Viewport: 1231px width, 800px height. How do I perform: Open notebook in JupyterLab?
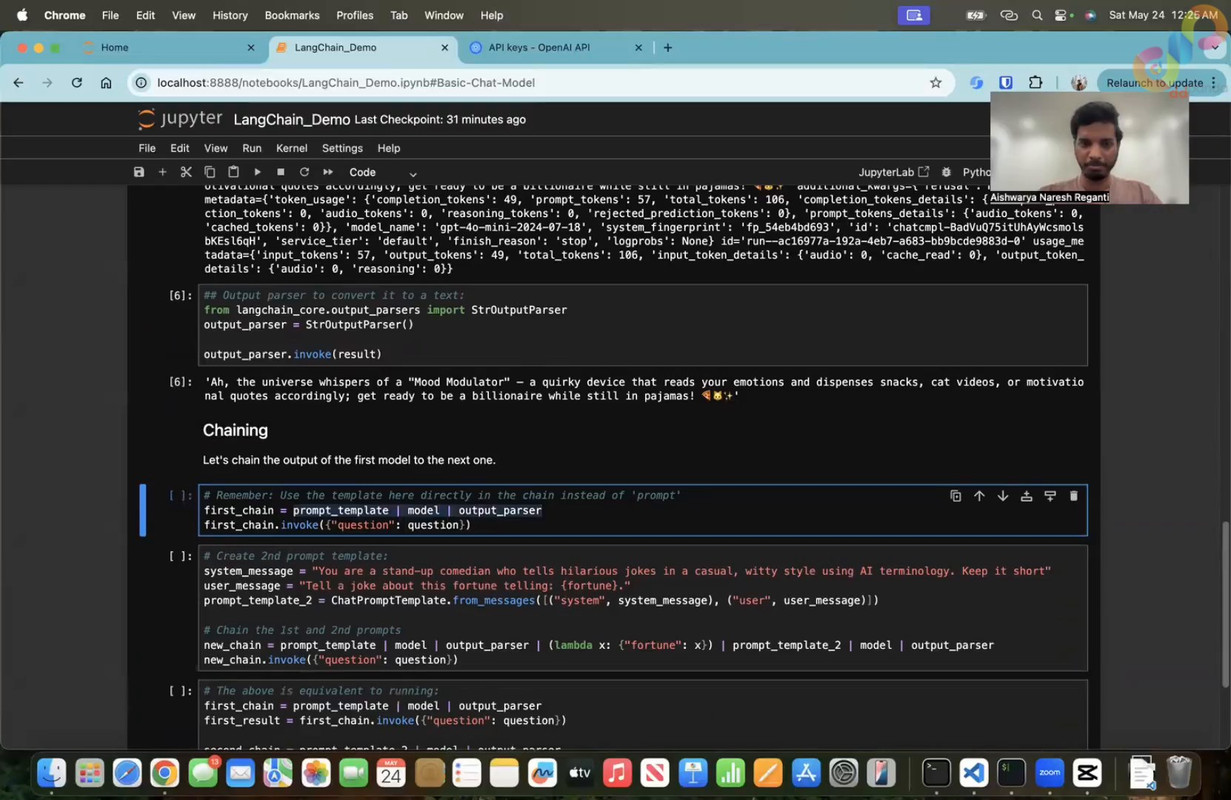(x=894, y=172)
